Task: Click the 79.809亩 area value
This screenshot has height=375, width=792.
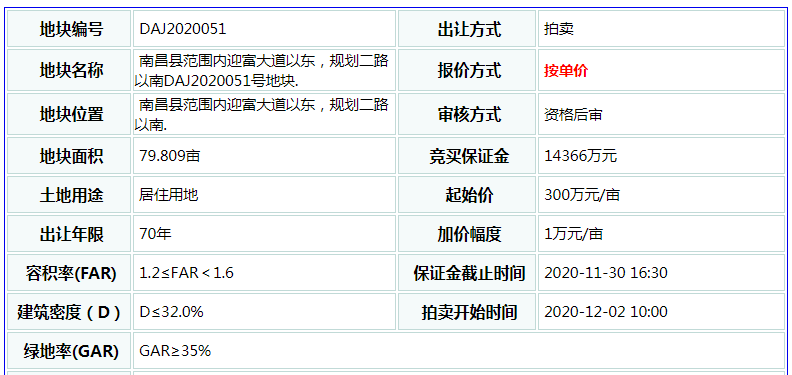Action: 170,156
